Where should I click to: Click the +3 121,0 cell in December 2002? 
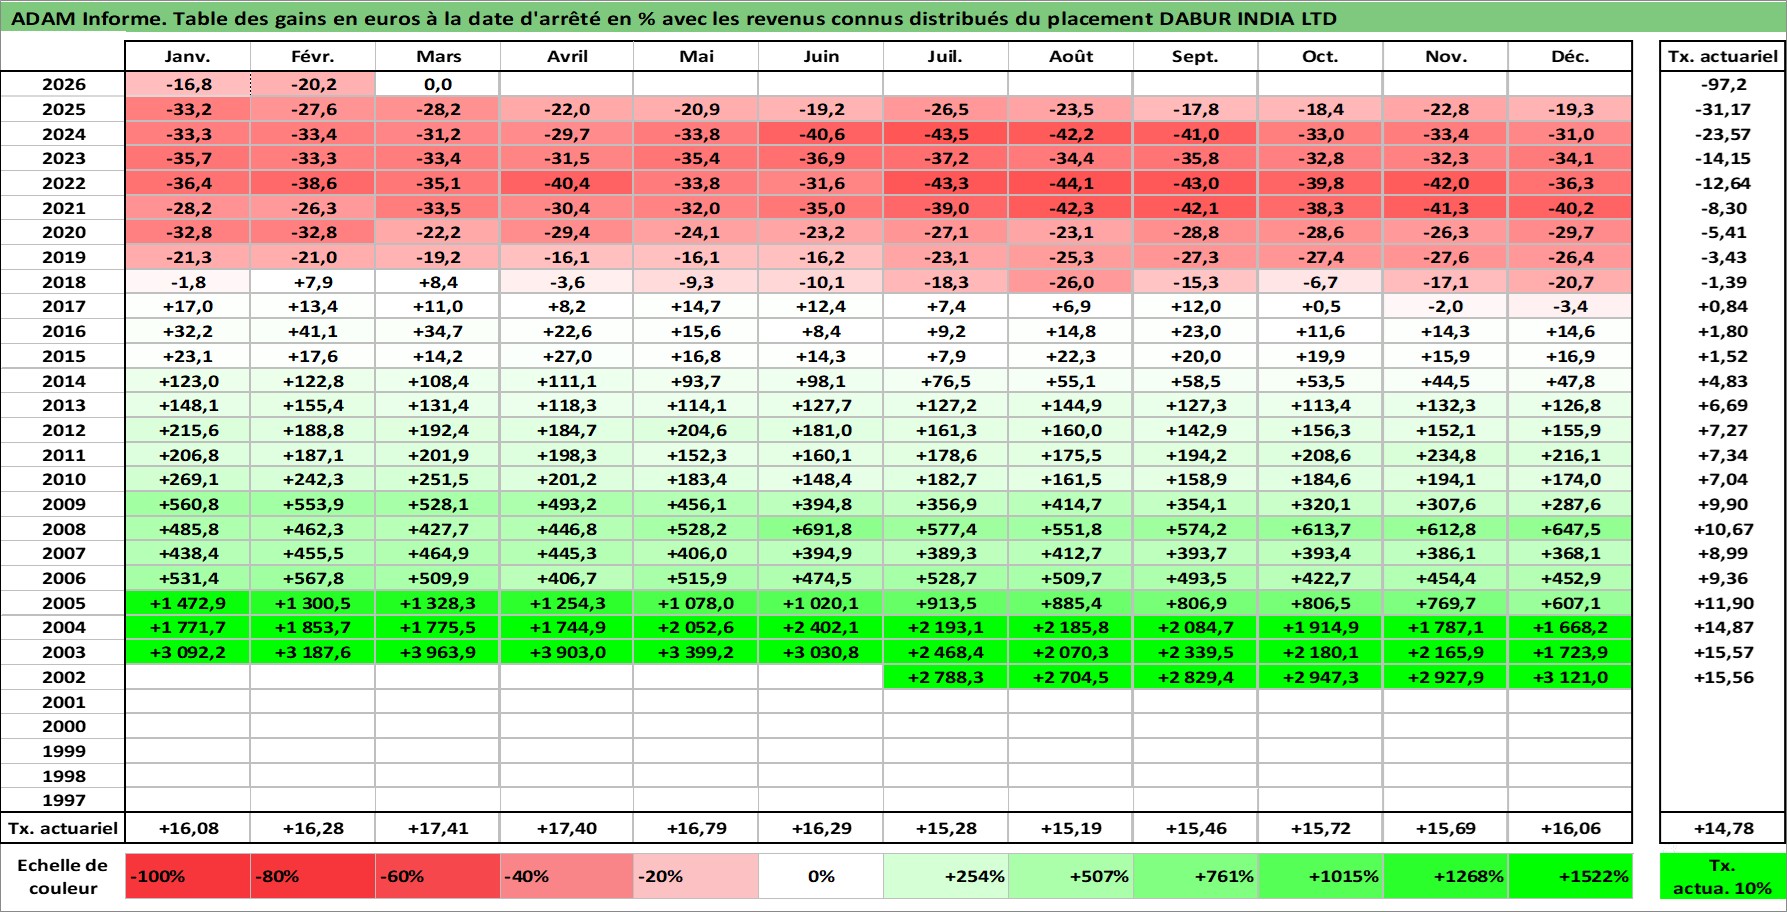tap(1570, 677)
